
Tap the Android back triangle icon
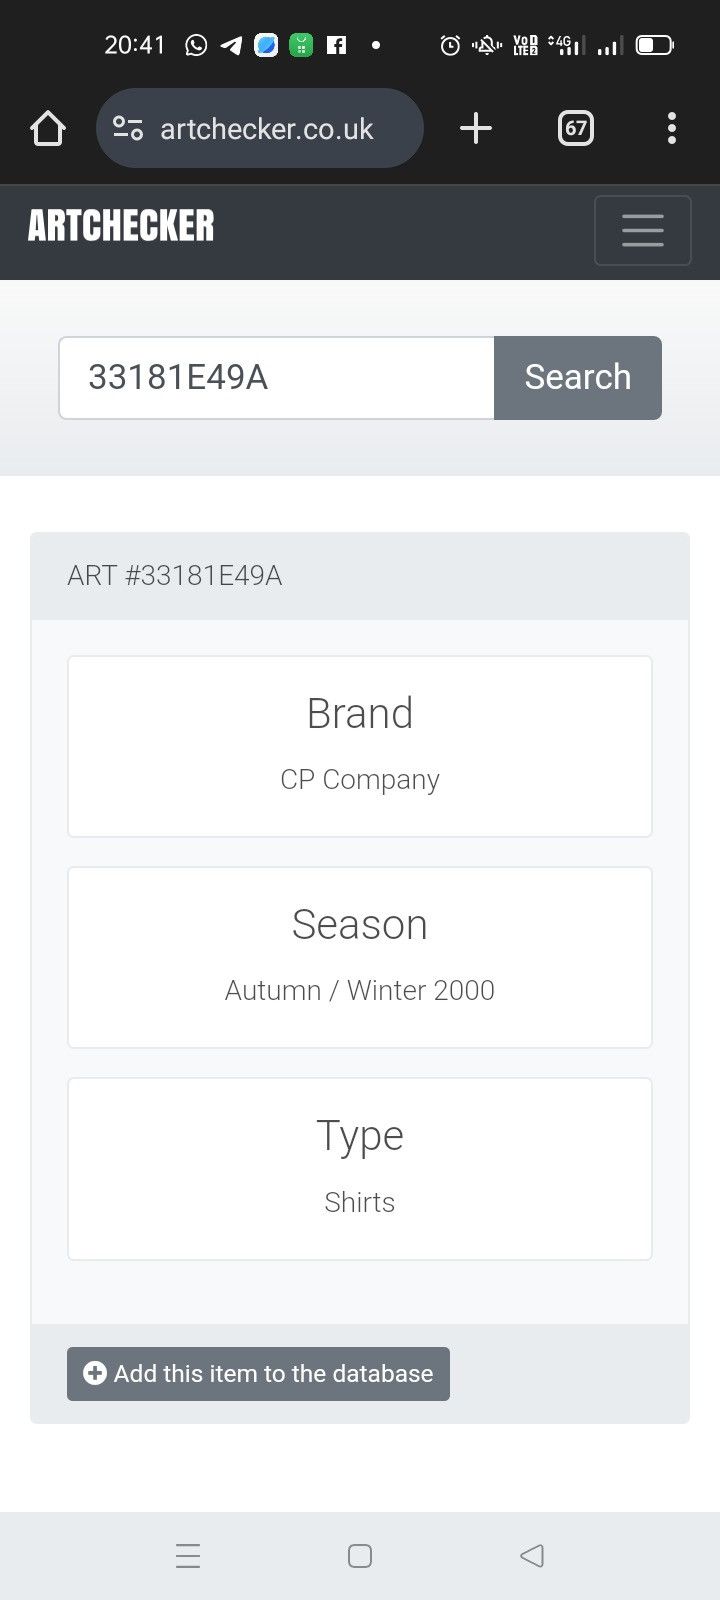532,1556
